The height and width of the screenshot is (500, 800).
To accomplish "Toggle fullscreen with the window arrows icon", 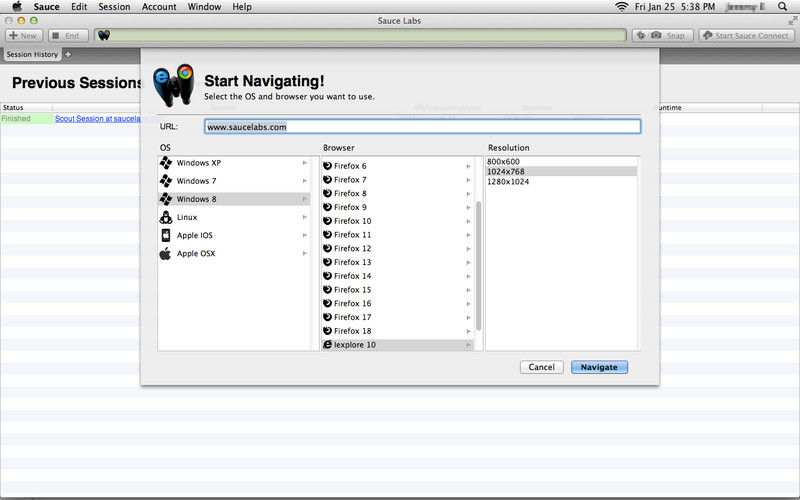I will coord(792,21).
